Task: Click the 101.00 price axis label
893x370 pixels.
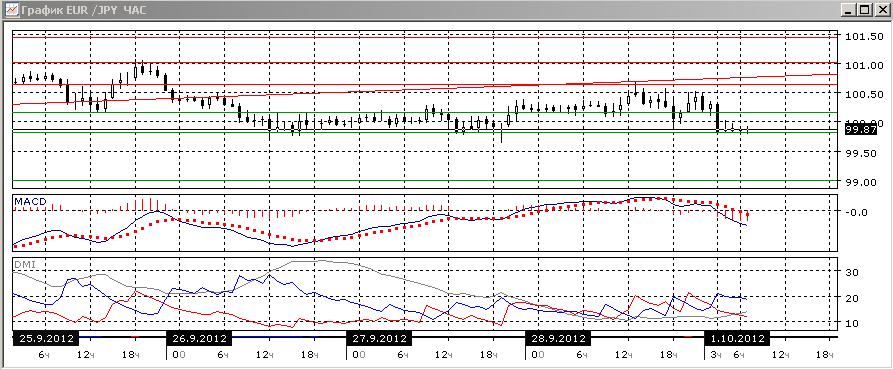Action: pyautogui.click(x=864, y=65)
